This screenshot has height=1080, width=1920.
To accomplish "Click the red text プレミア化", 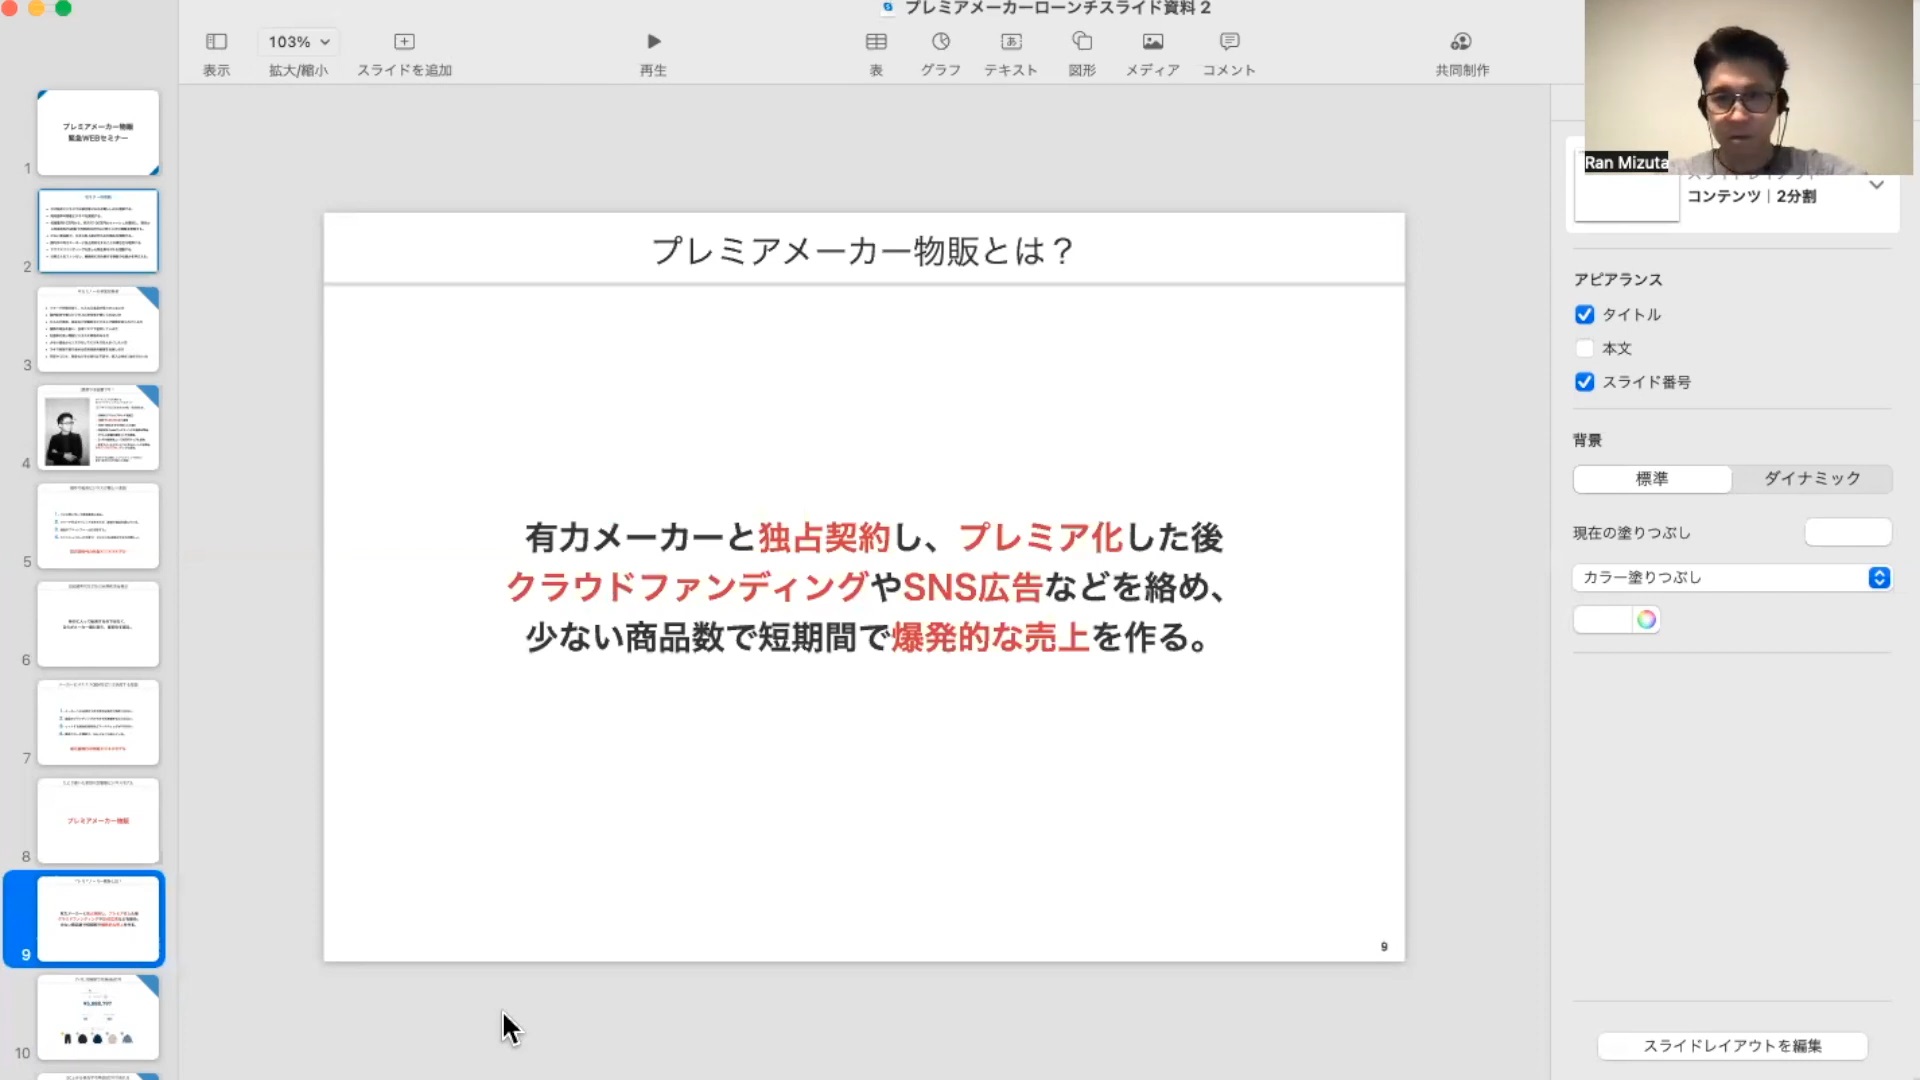I will (x=1041, y=538).
